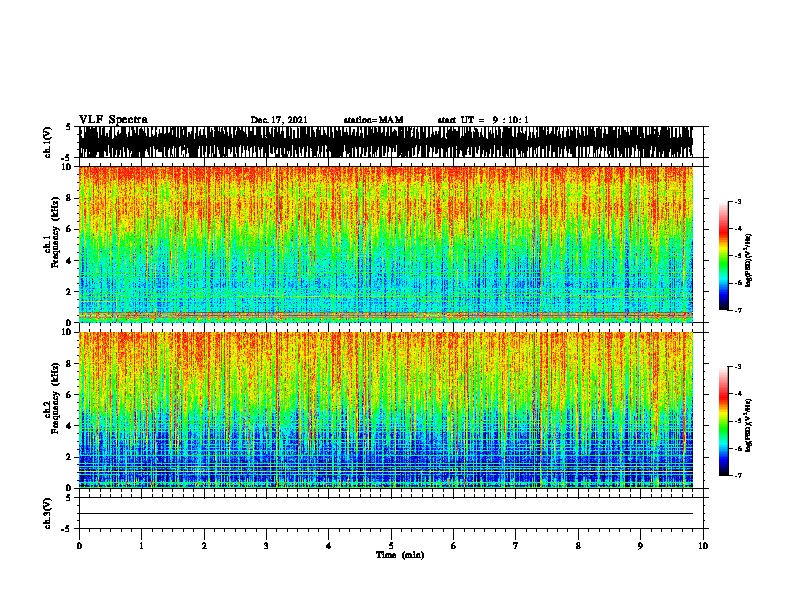Image resolution: width=792 pixels, height=612 pixels.
Task: Click the "-7" label on ch.2 color bar
Action: pos(738,476)
